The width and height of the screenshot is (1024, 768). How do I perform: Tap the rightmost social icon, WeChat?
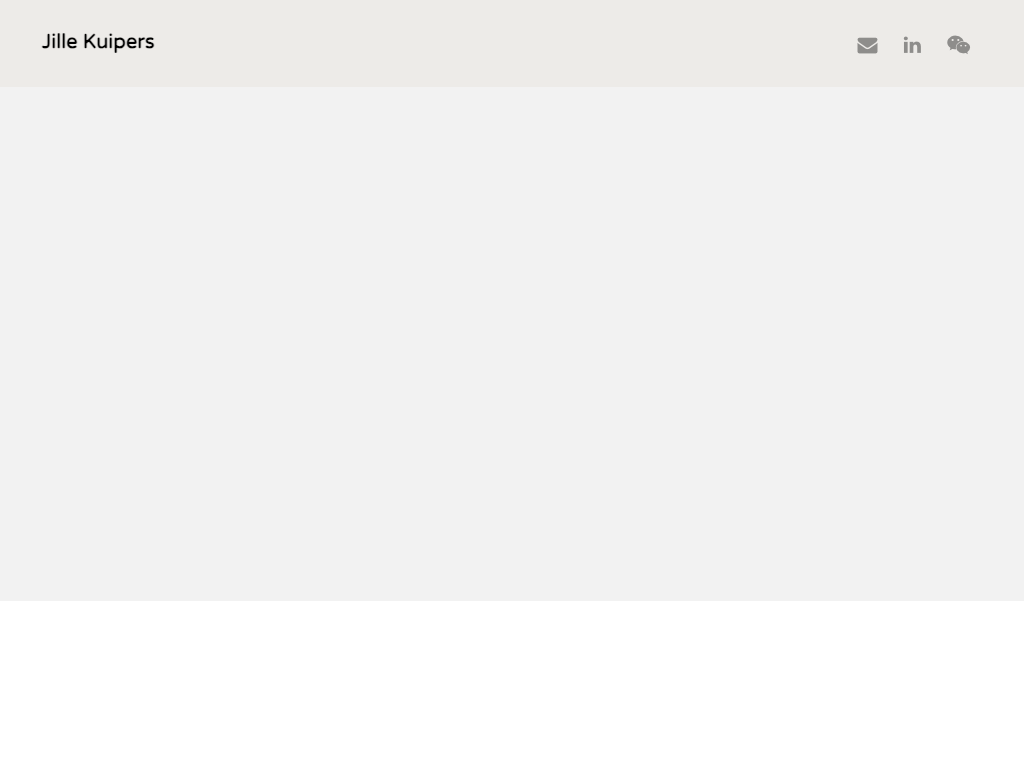pos(959,45)
